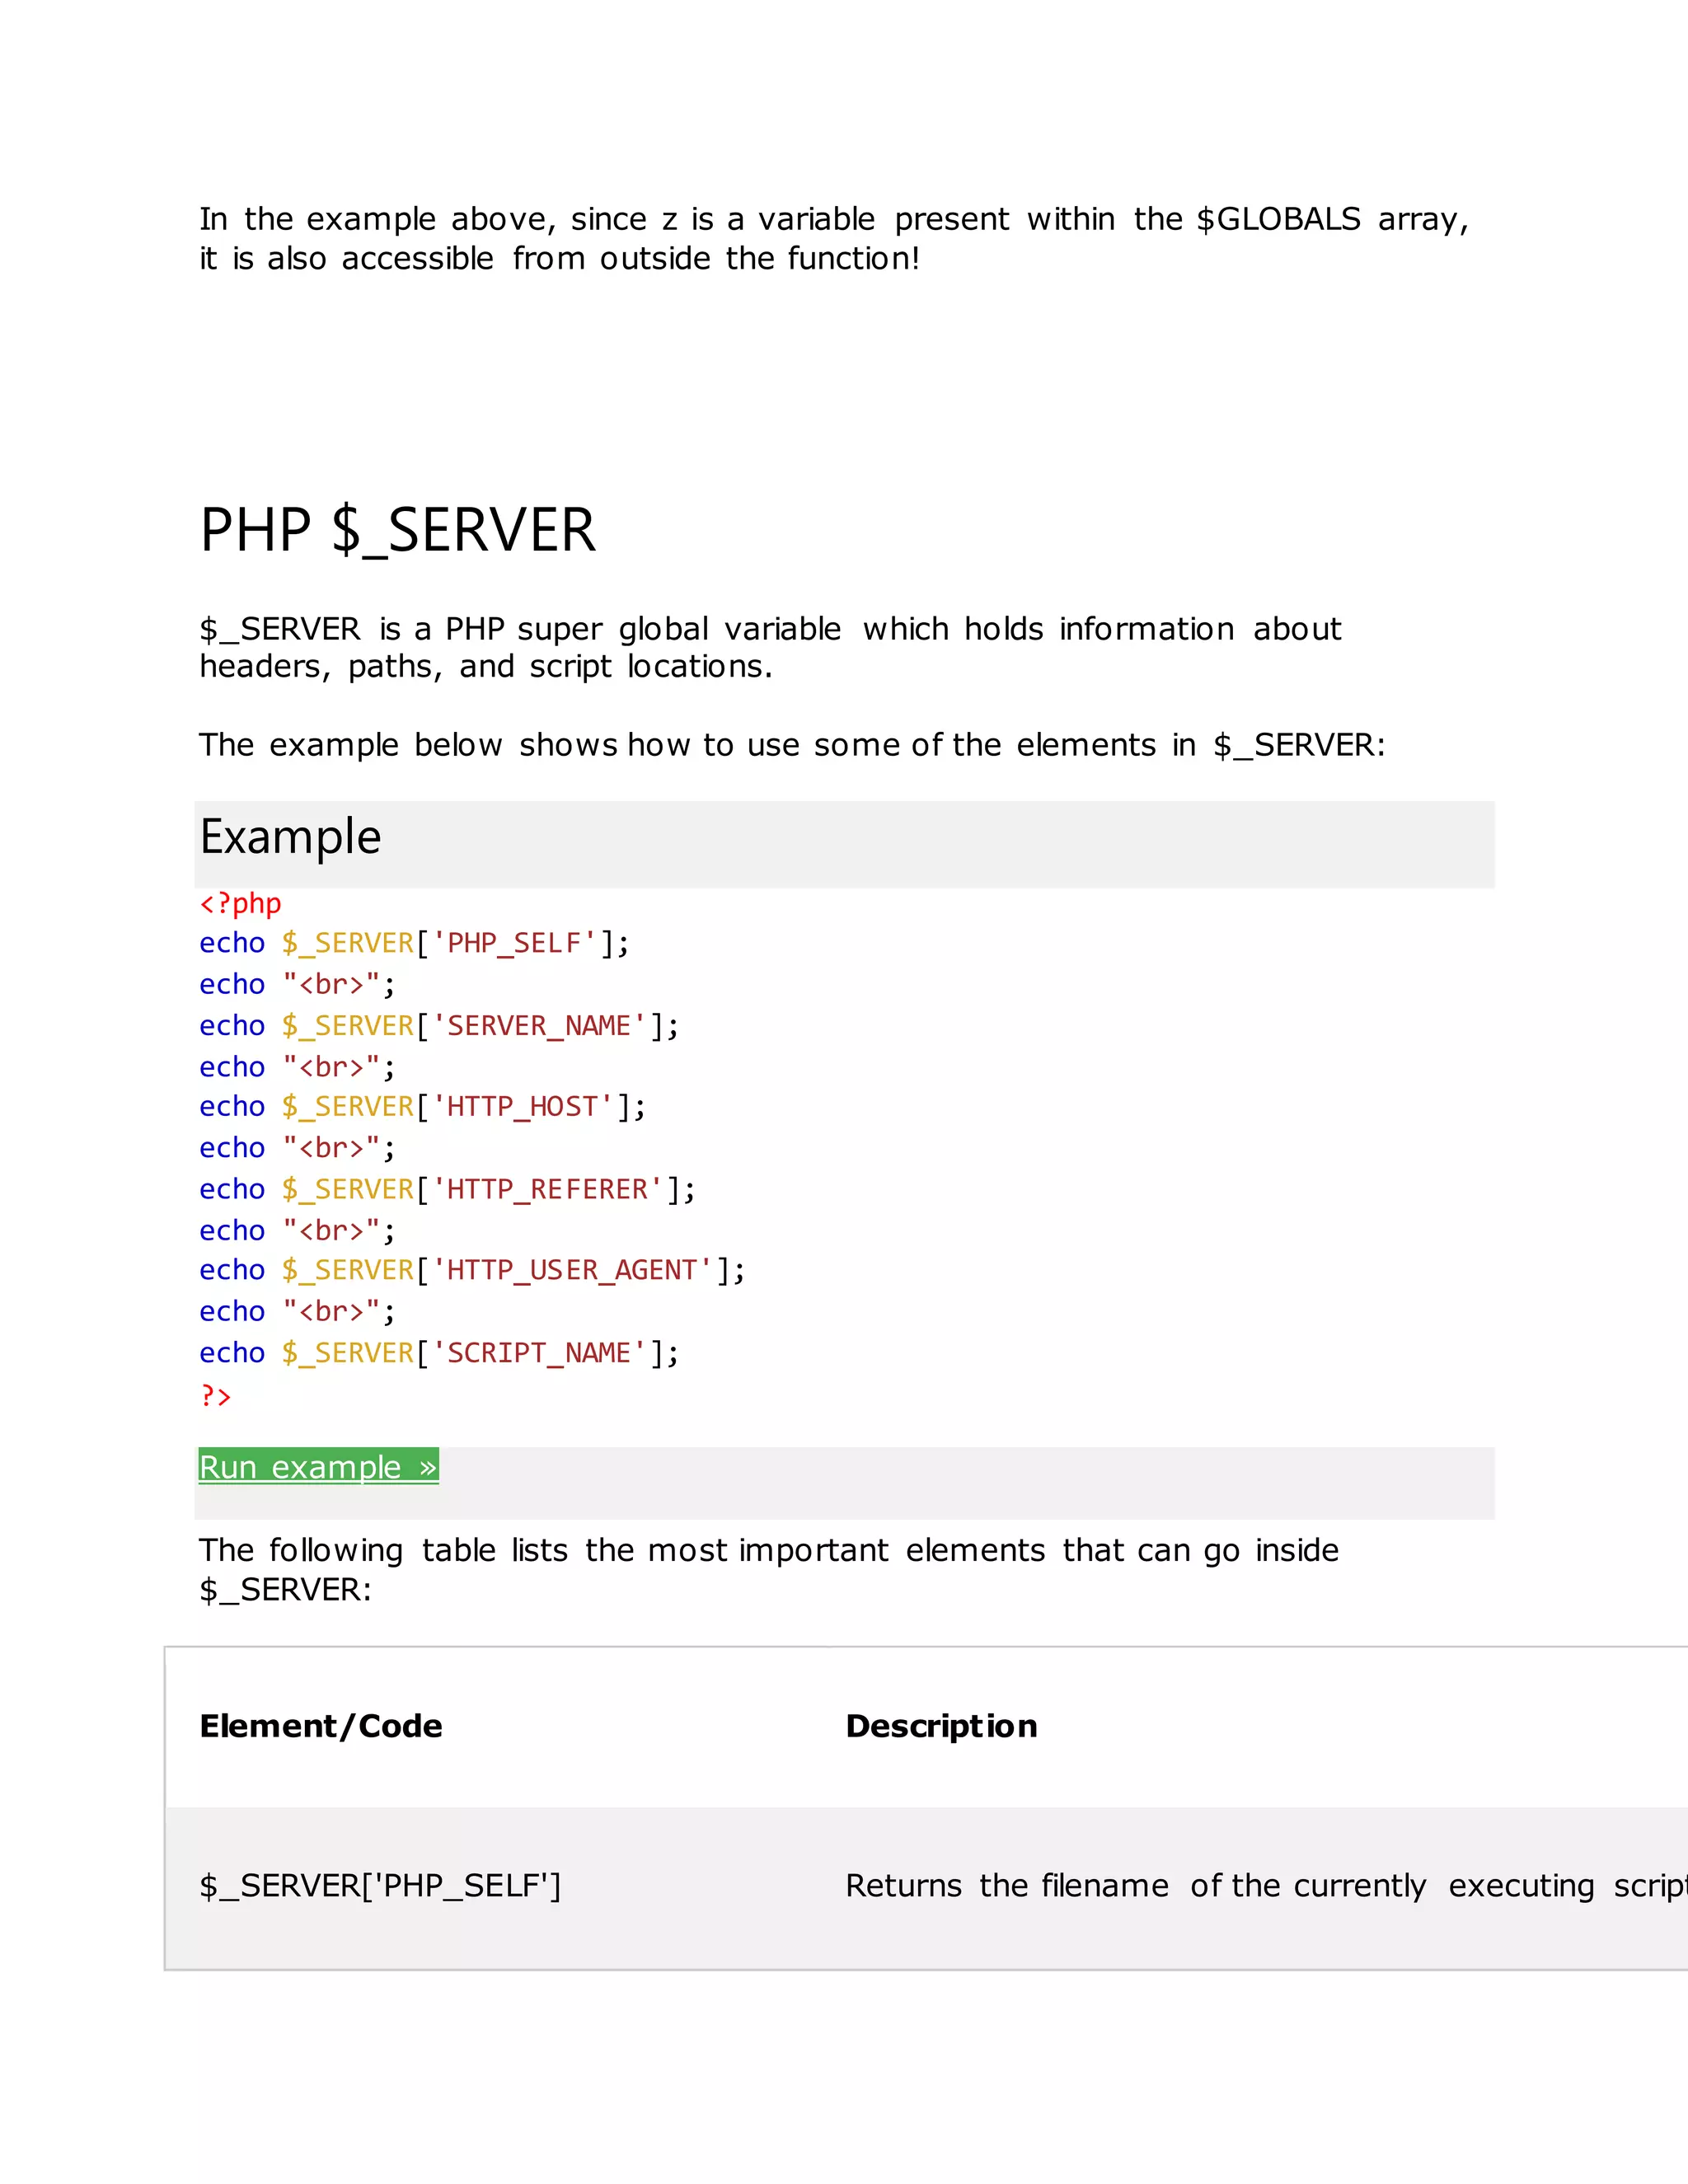Image resolution: width=1688 pixels, height=2184 pixels.
Task: Click the text 'The following table lists'
Action: coord(768,1569)
